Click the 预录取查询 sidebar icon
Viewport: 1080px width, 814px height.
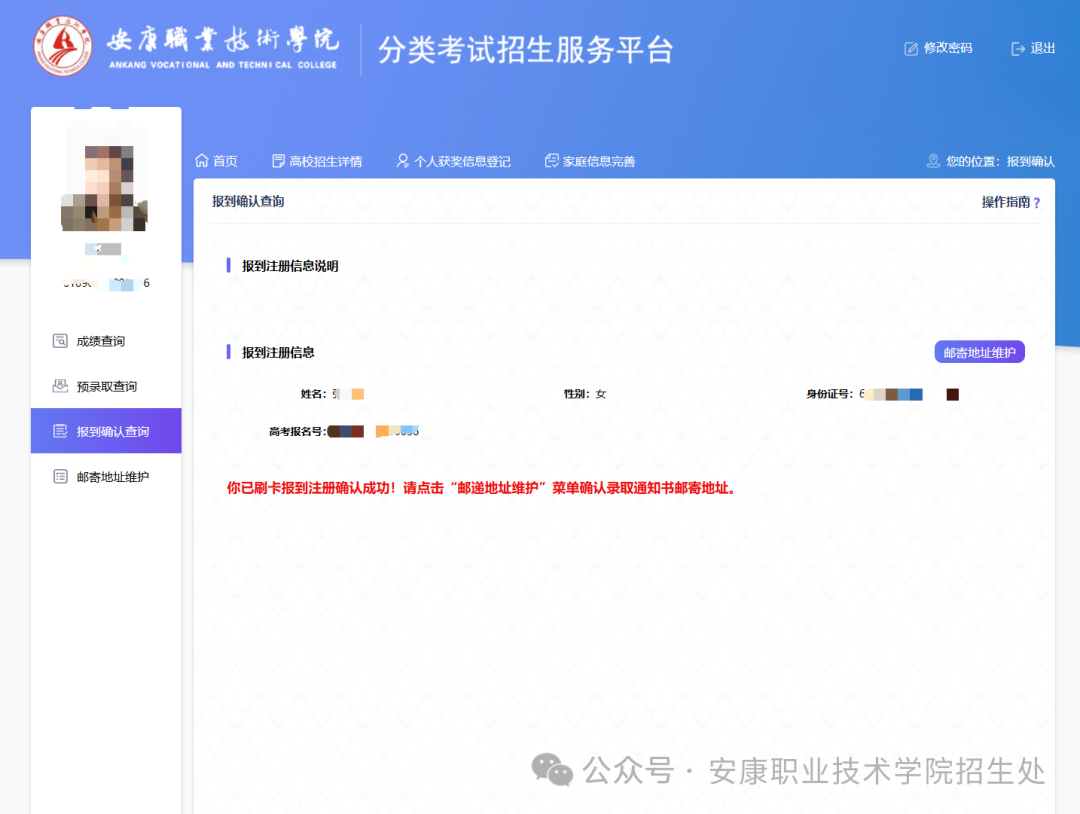tap(60, 386)
